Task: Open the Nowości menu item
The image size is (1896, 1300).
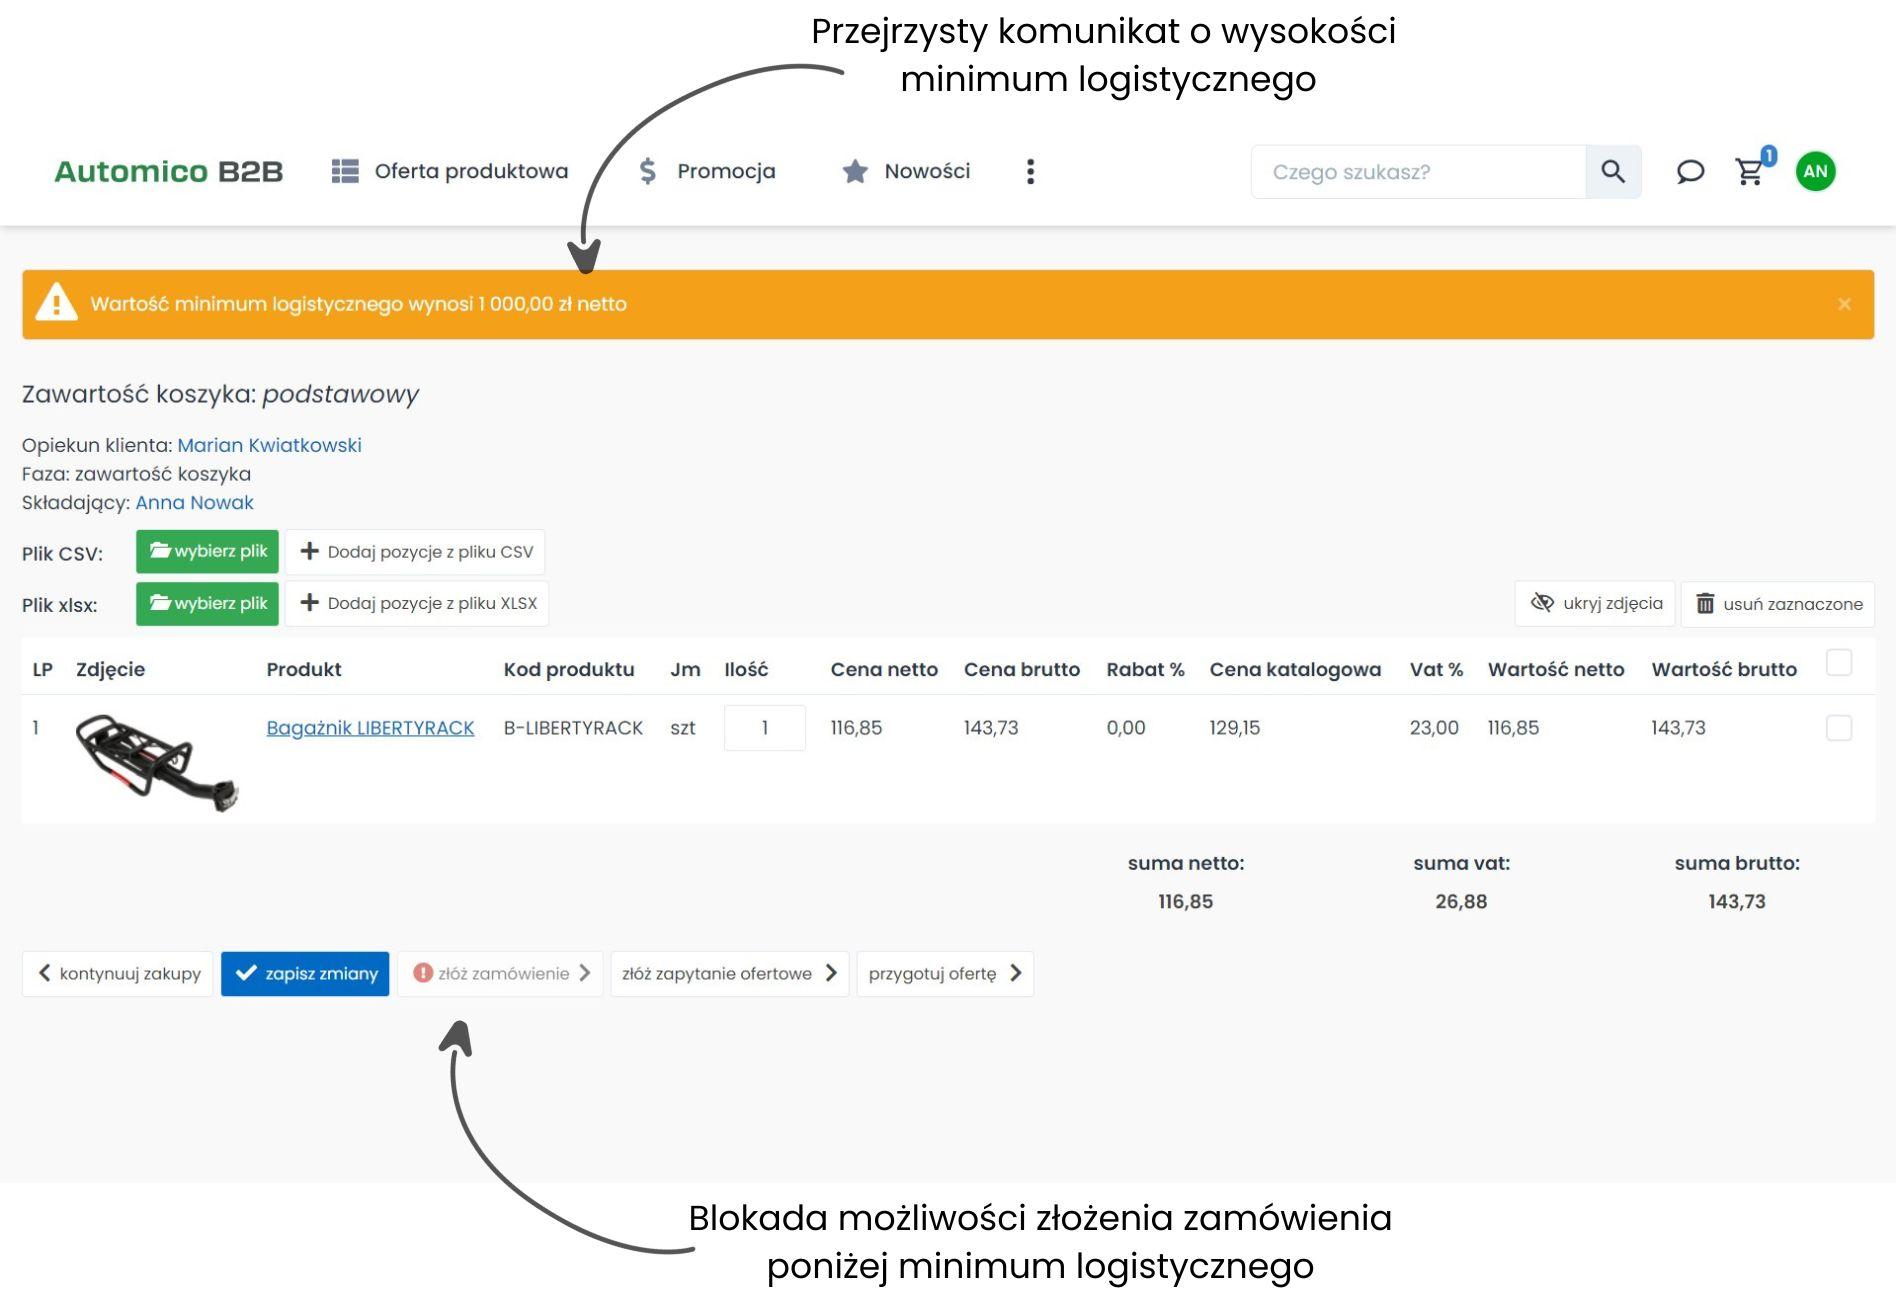Action: (906, 172)
